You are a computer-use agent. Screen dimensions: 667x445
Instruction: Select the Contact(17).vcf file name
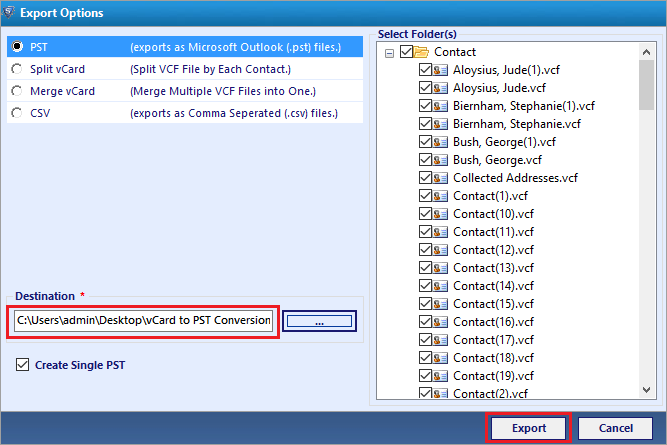pyautogui.click(x=493, y=340)
